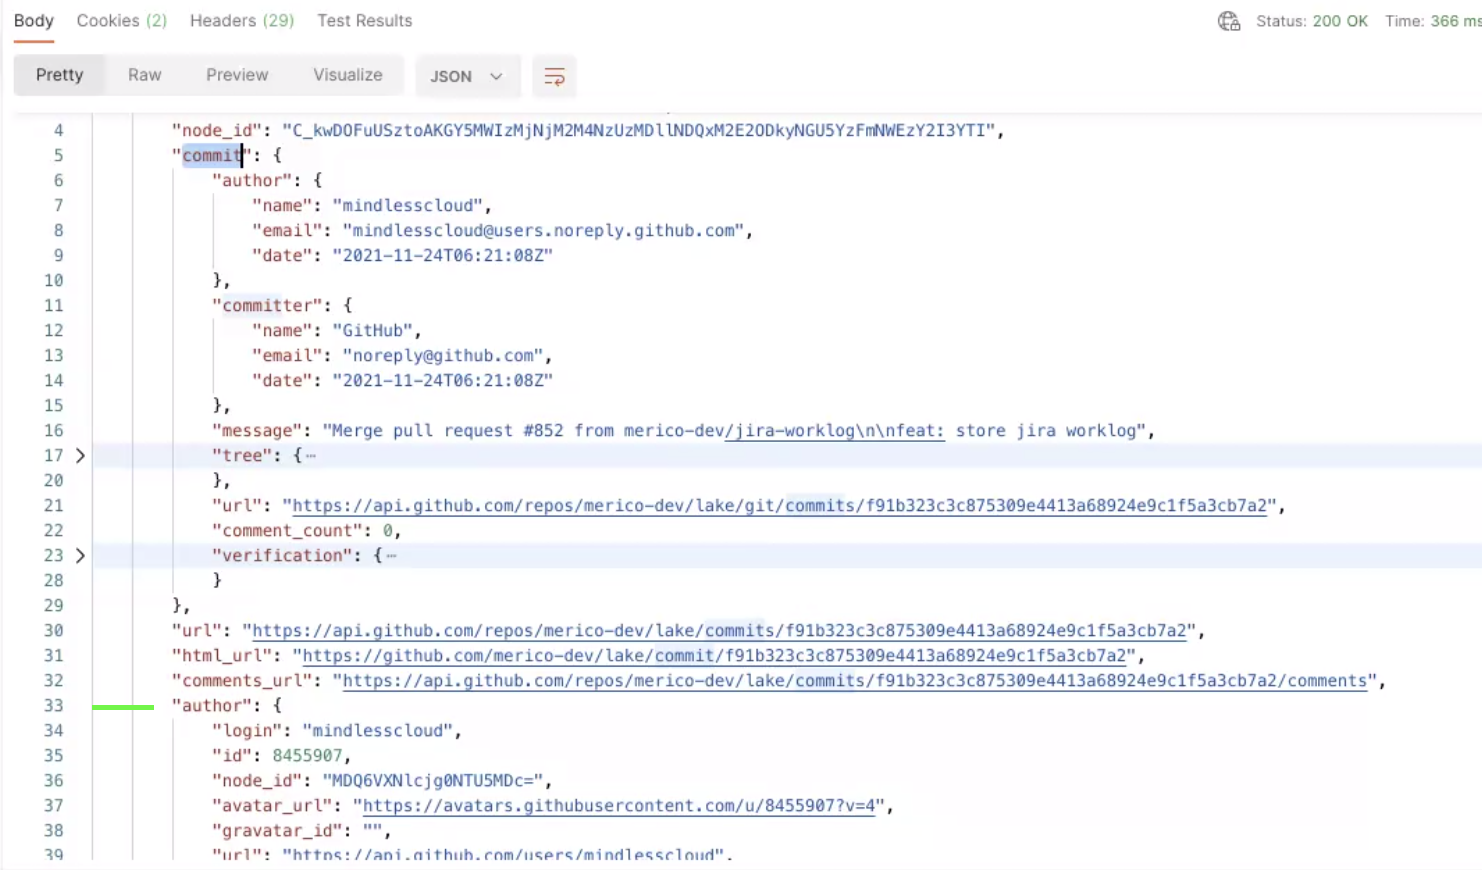
Task: Open the comments_url link on line 32
Action: tap(855, 681)
